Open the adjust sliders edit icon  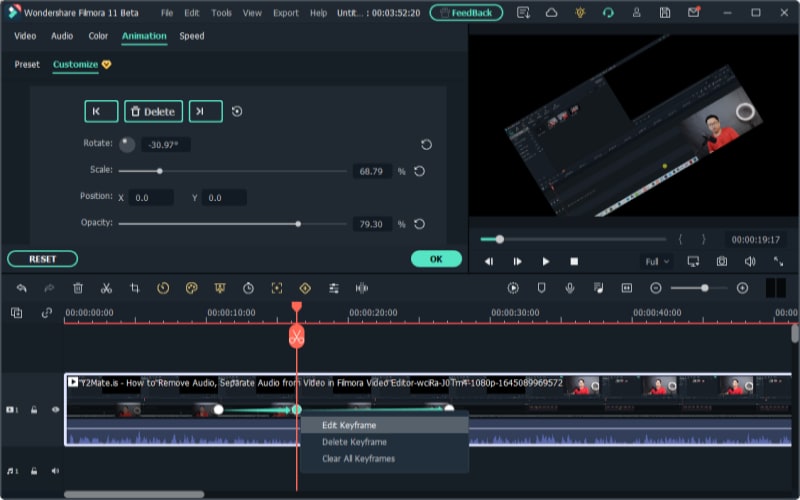pyautogui.click(x=334, y=288)
